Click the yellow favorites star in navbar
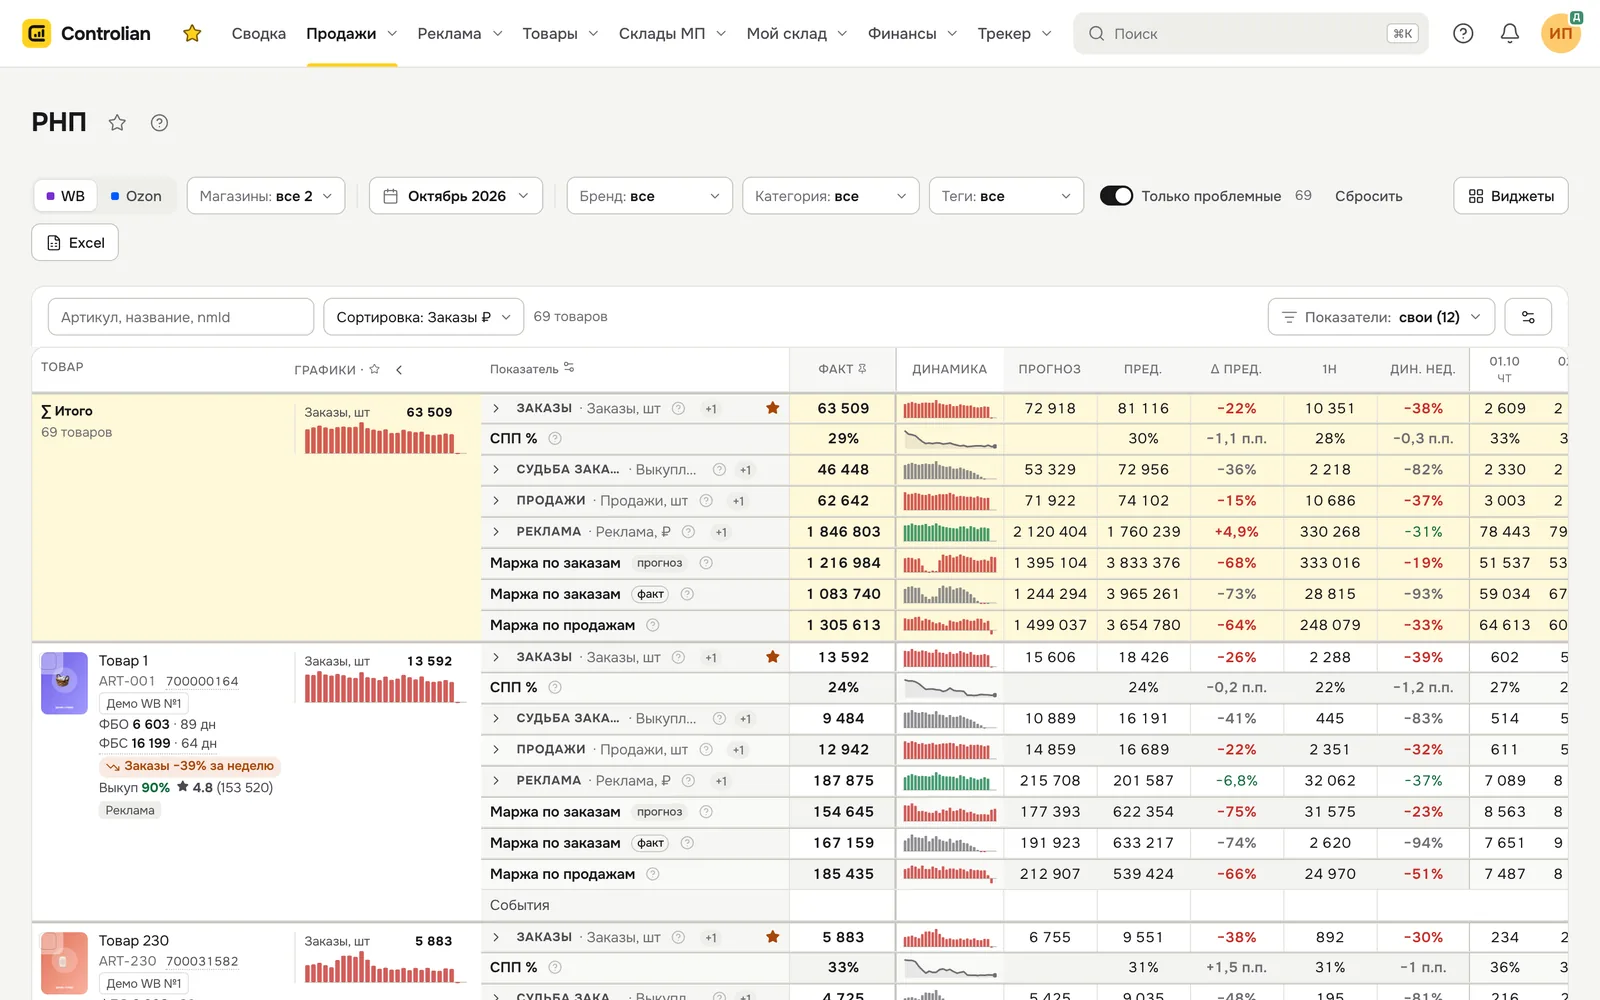Image resolution: width=1600 pixels, height=1000 pixels. [x=192, y=34]
